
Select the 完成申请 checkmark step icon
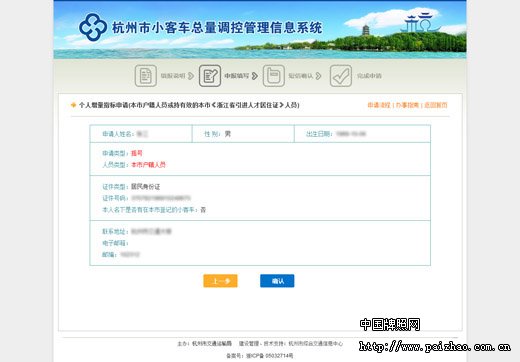(341, 76)
